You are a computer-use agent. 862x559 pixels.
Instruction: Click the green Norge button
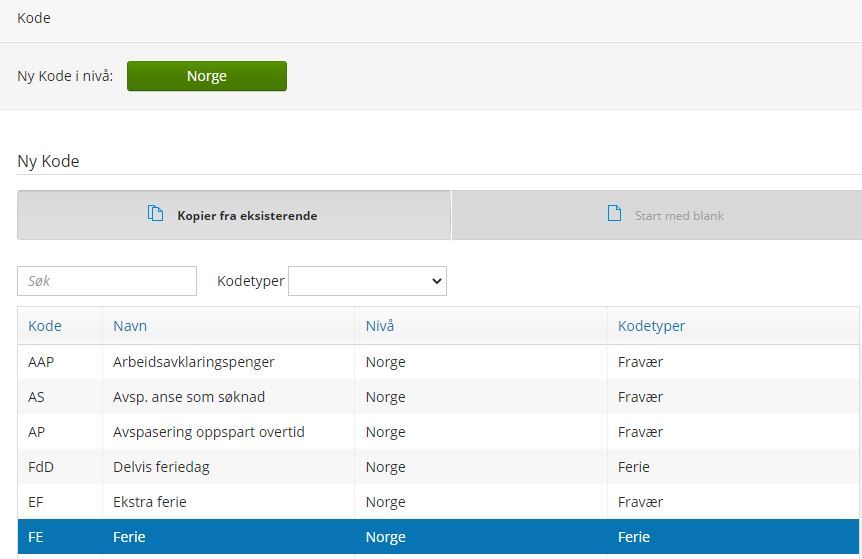(x=207, y=76)
